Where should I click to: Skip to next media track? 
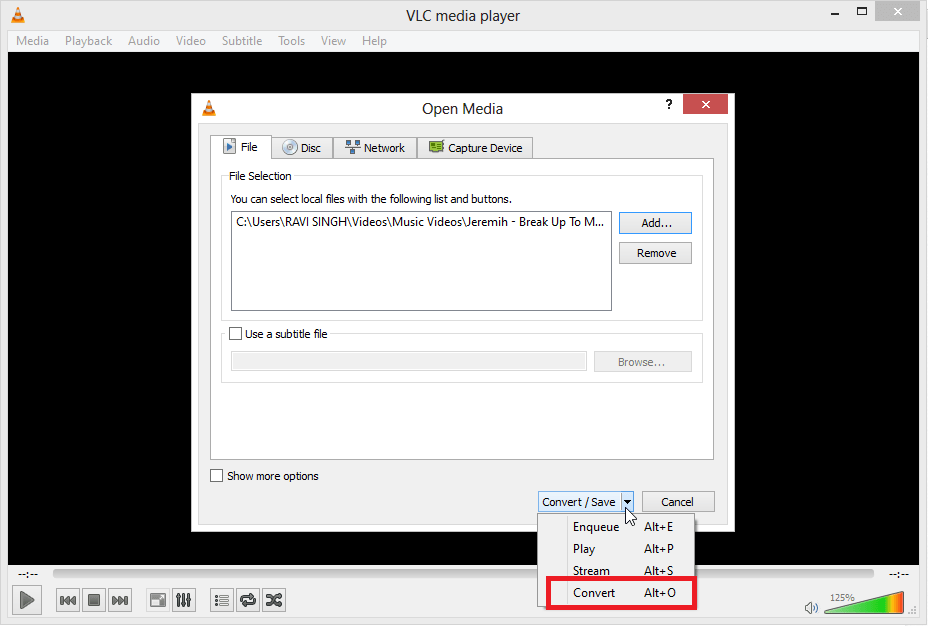click(120, 601)
